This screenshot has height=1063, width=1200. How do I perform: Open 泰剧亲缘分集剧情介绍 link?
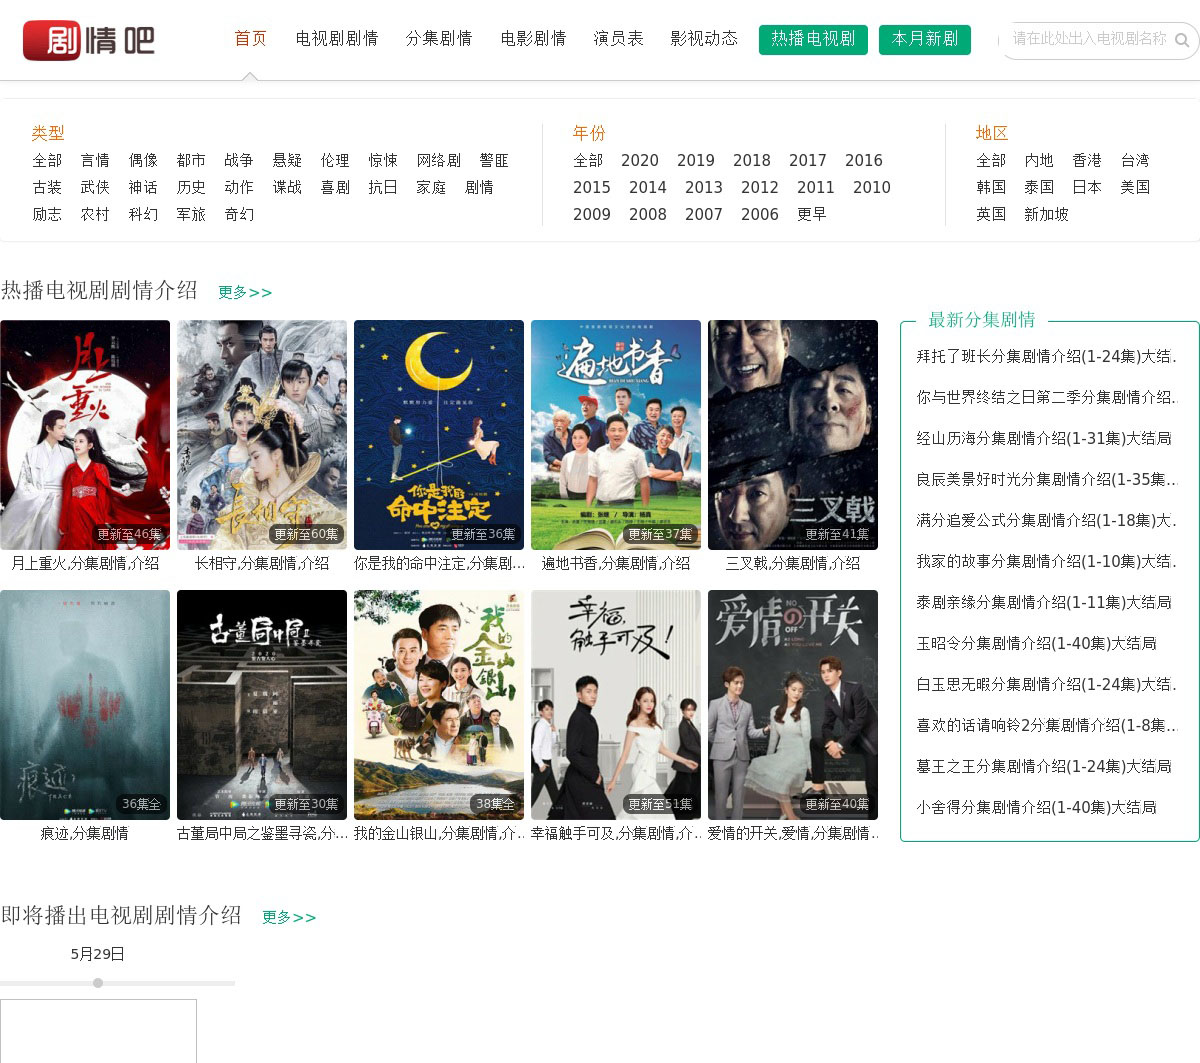(1044, 603)
